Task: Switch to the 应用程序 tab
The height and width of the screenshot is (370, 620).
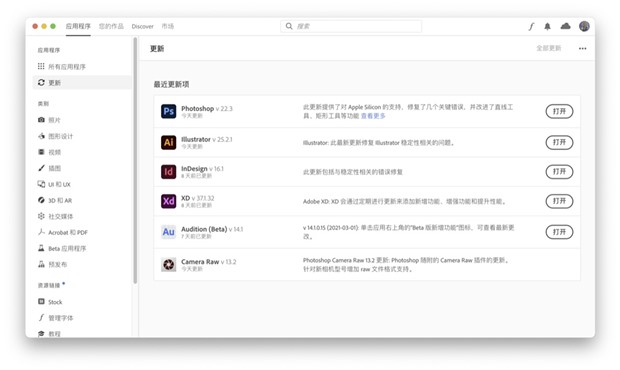Action: [x=78, y=26]
